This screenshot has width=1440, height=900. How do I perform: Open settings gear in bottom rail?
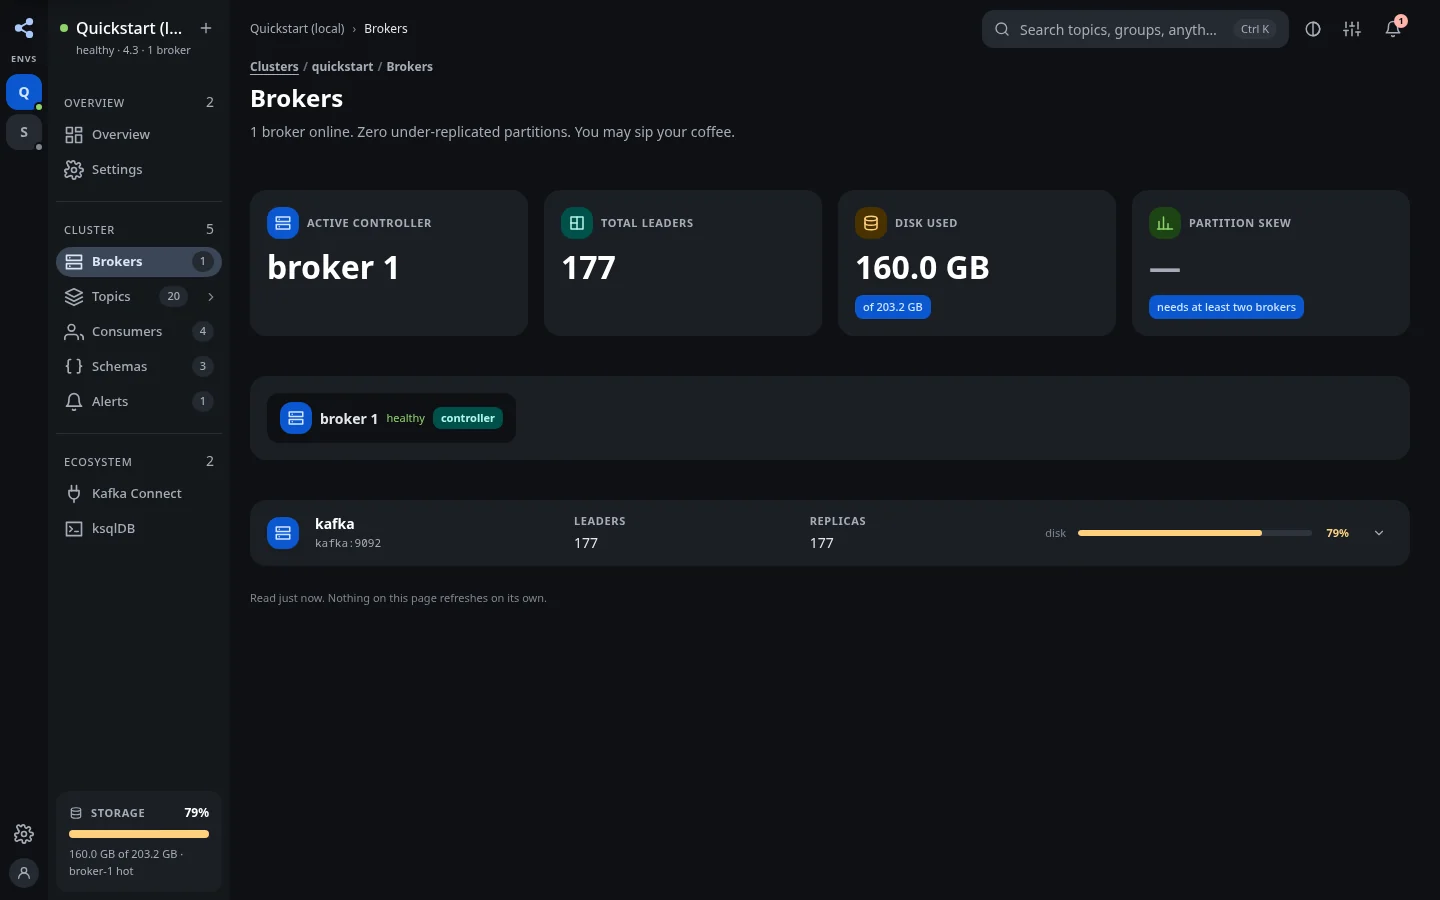click(24, 834)
